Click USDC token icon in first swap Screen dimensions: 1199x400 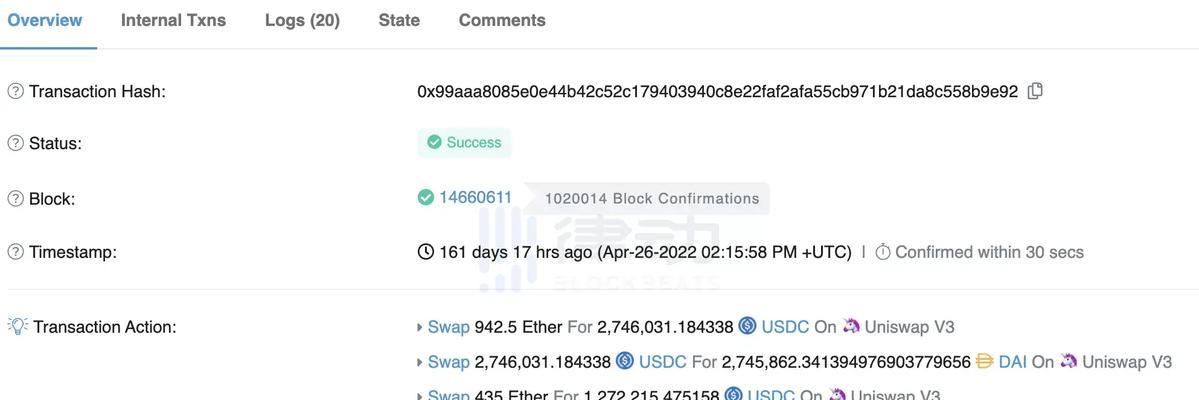click(x=748, y=327)
